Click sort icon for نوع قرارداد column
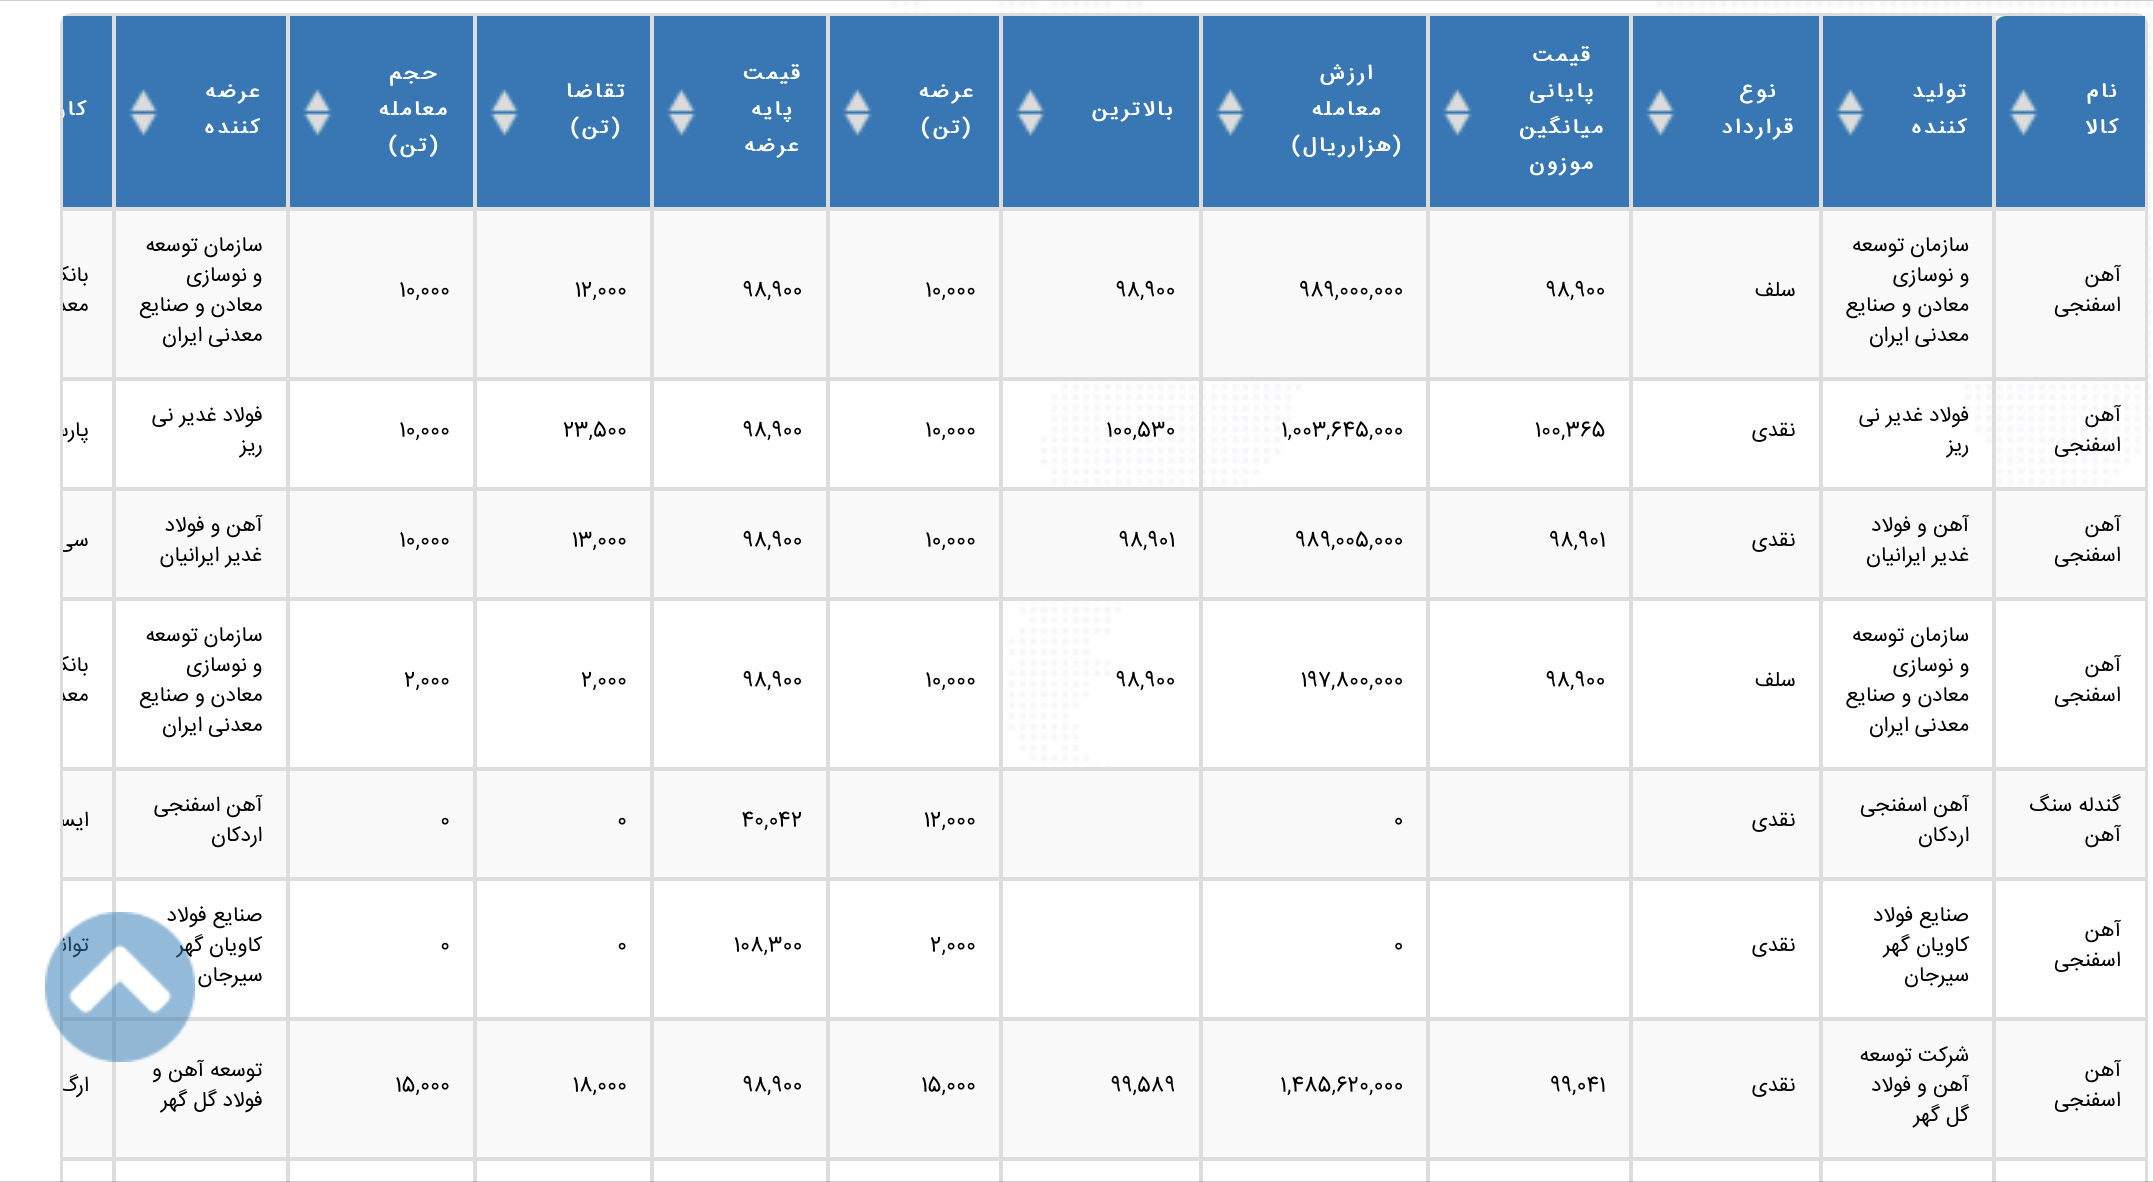The width and height of the screenshot is (2153, 1182). [1660, 111]
